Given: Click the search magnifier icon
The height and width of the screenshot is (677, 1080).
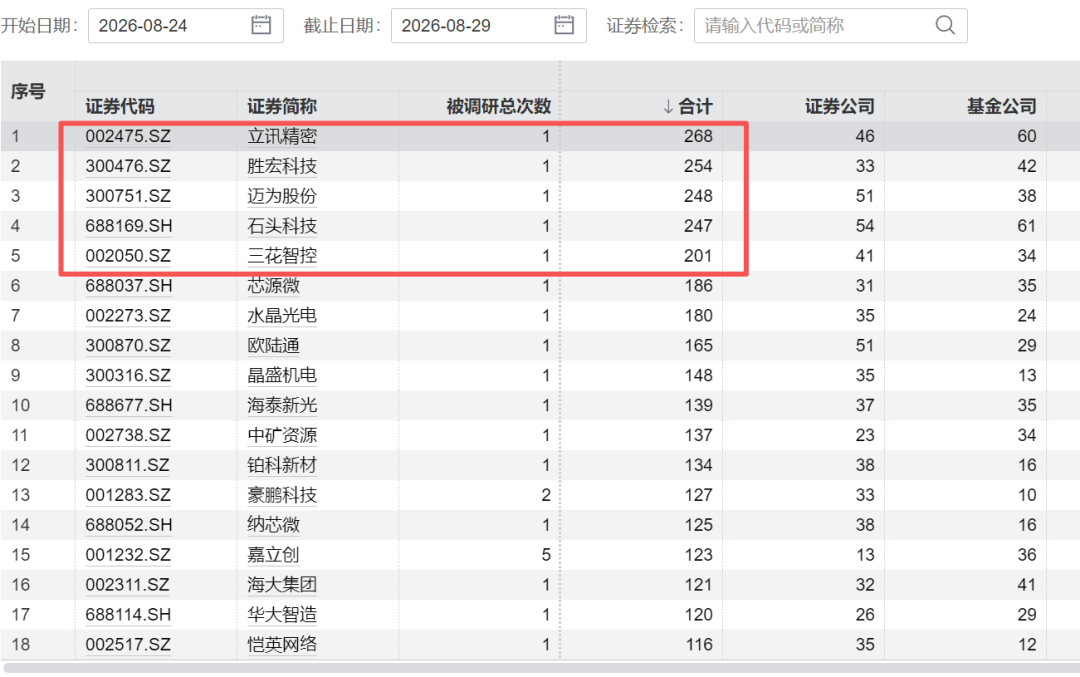Looking at the screenshot, I should coord(945,25).
